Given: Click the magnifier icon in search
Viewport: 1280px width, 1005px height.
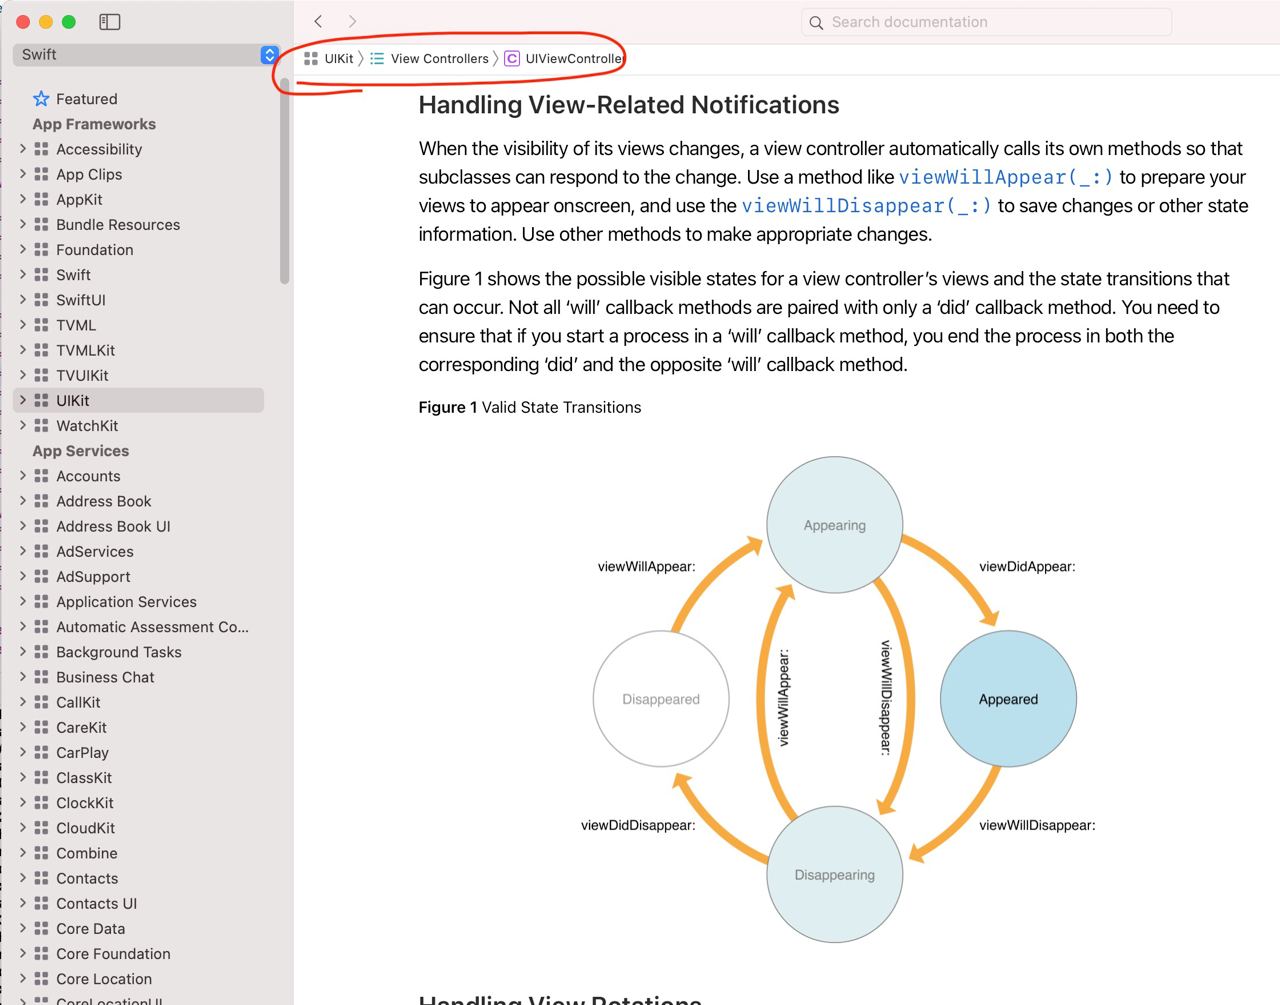Looking at the screenshot, I should coord(816,22).
